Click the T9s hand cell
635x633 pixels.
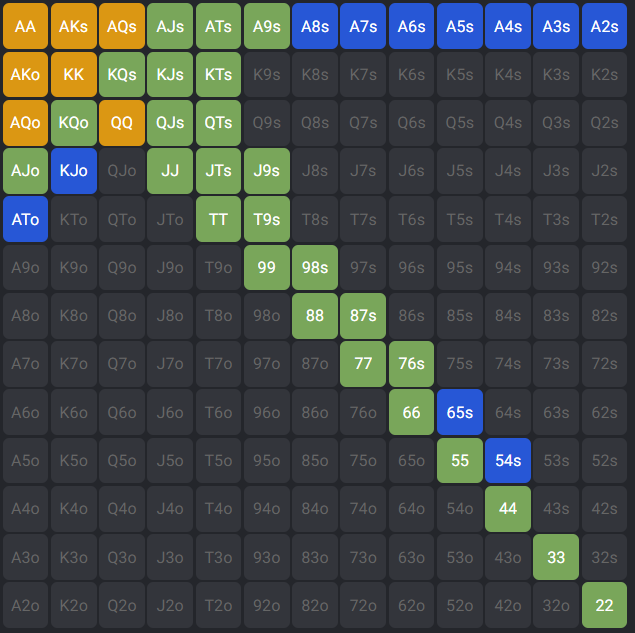coord(266,219)
